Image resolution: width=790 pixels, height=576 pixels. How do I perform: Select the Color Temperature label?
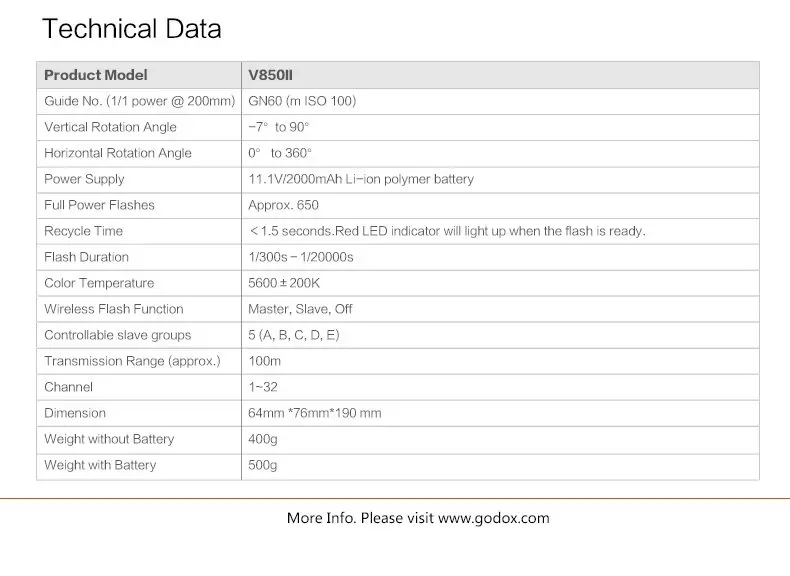99,283
